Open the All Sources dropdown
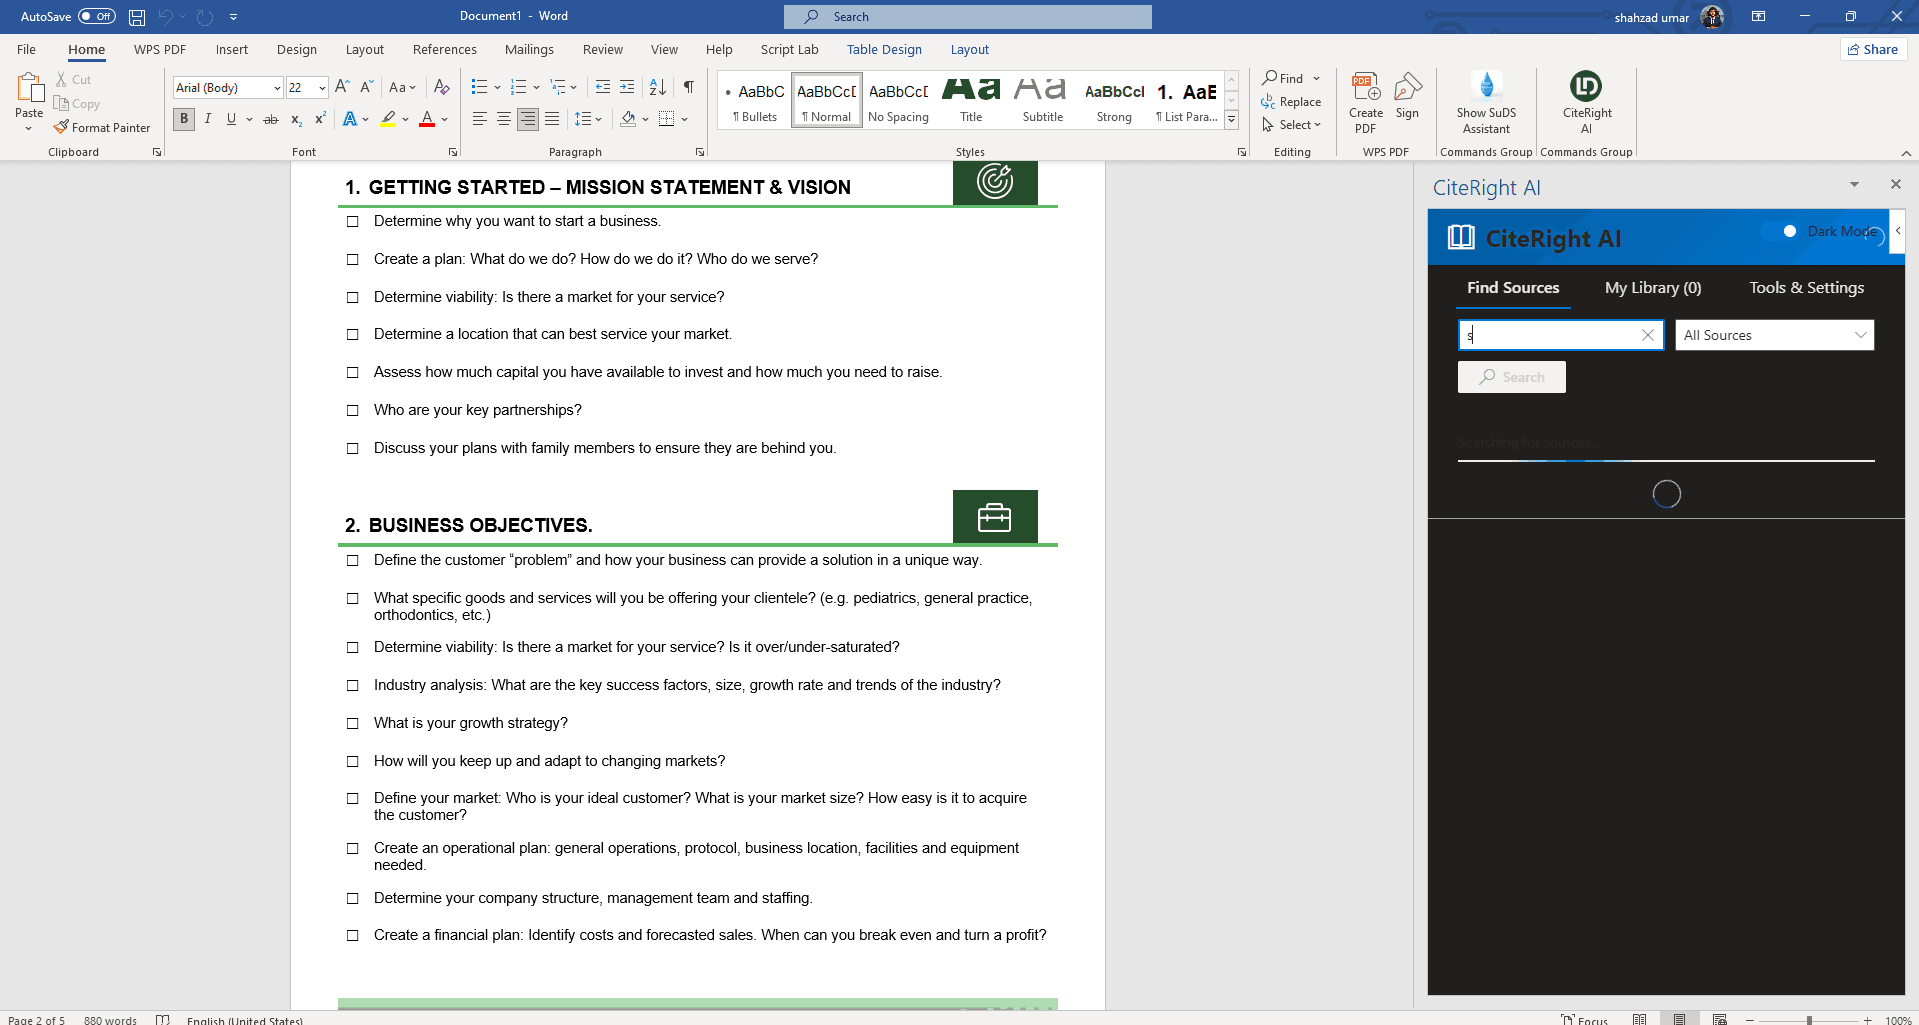Image resolution: width=1919 pixels, height=1025 pixels. 1774,335
